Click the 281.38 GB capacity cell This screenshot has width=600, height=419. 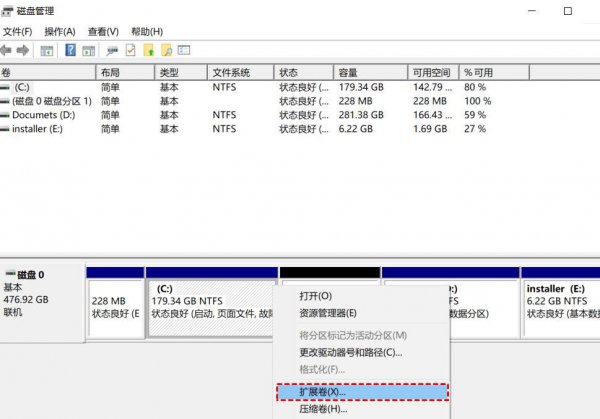click(361, 115)
